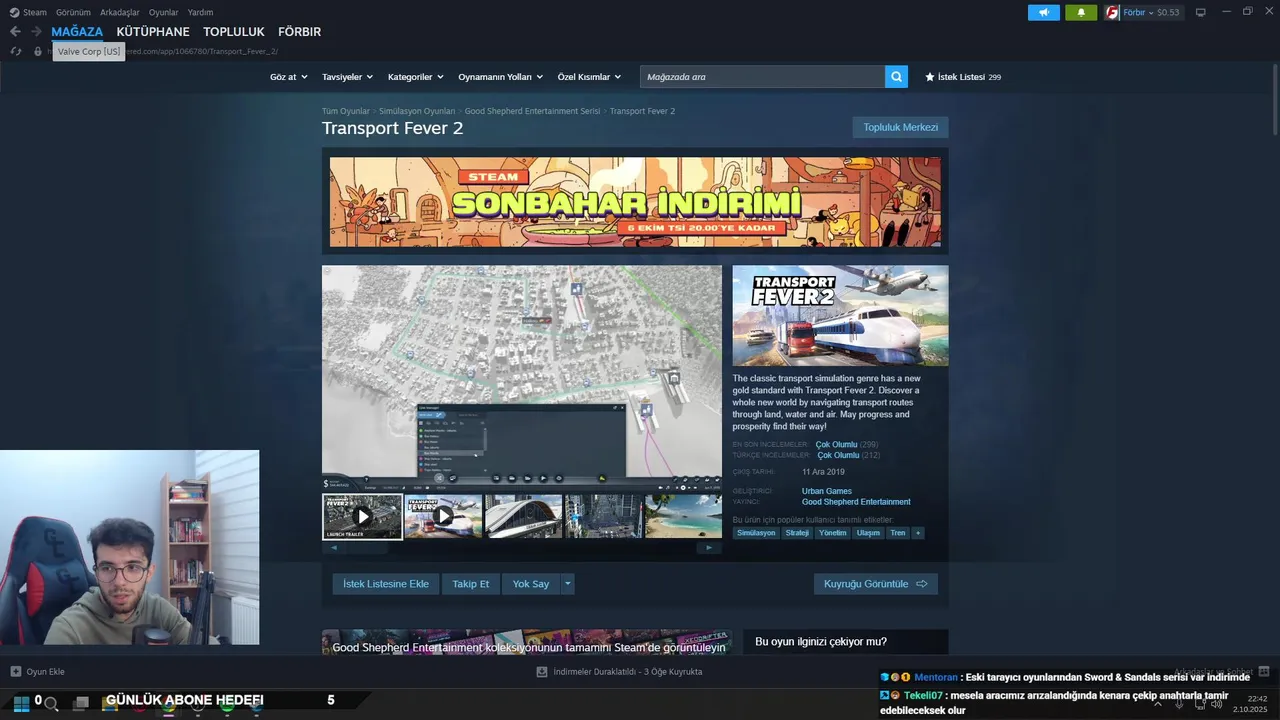The height and width of the screenshot is (720, 1280).
Task: Click the Oyun Ekle plus icon
Action: [x=15, y=672]
